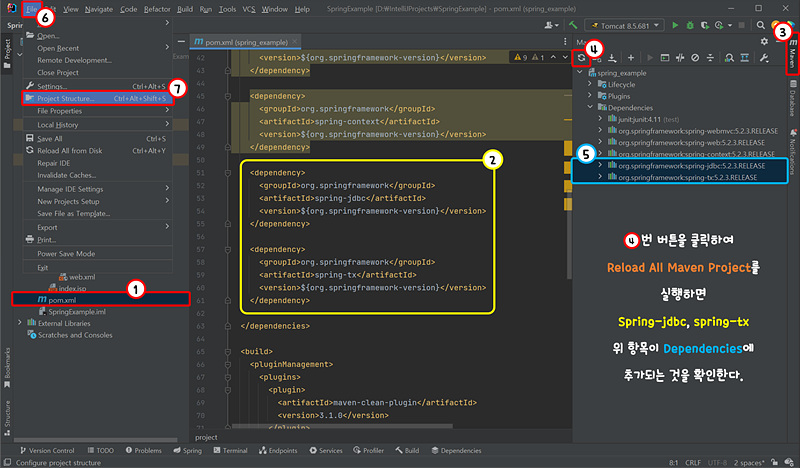Image resolution: width=800 pixels, height=468 pixels.
Task: Open the Problems tool window
Action: [x=143, y=450]
